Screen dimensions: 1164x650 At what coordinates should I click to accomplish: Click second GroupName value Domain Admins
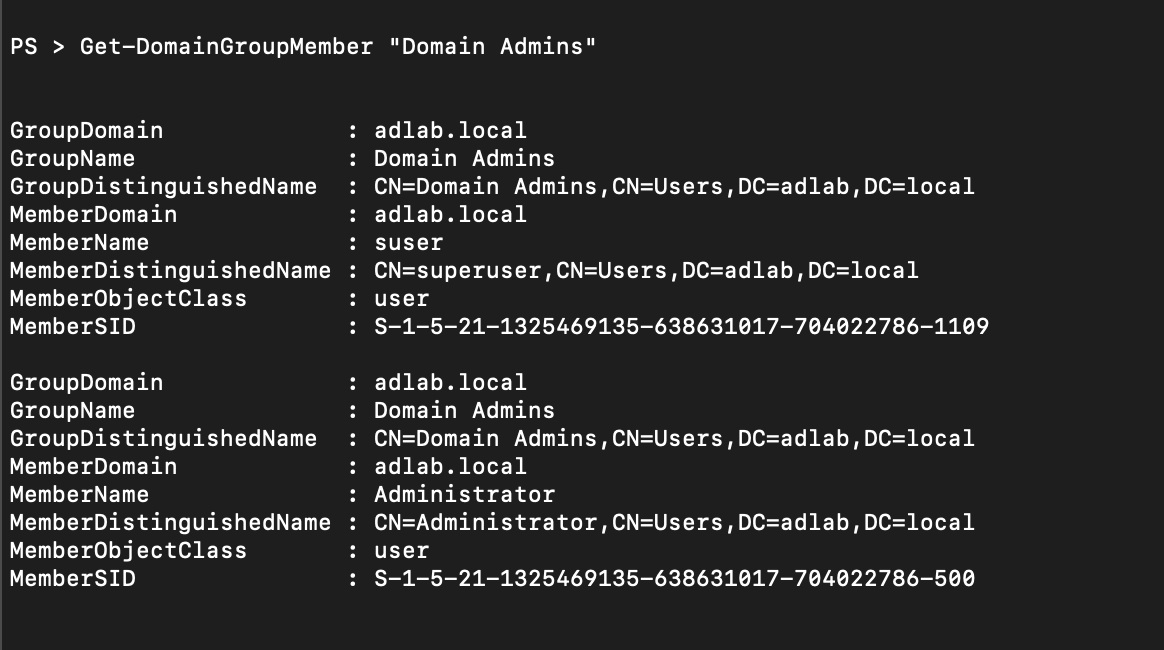click(464, 410)
